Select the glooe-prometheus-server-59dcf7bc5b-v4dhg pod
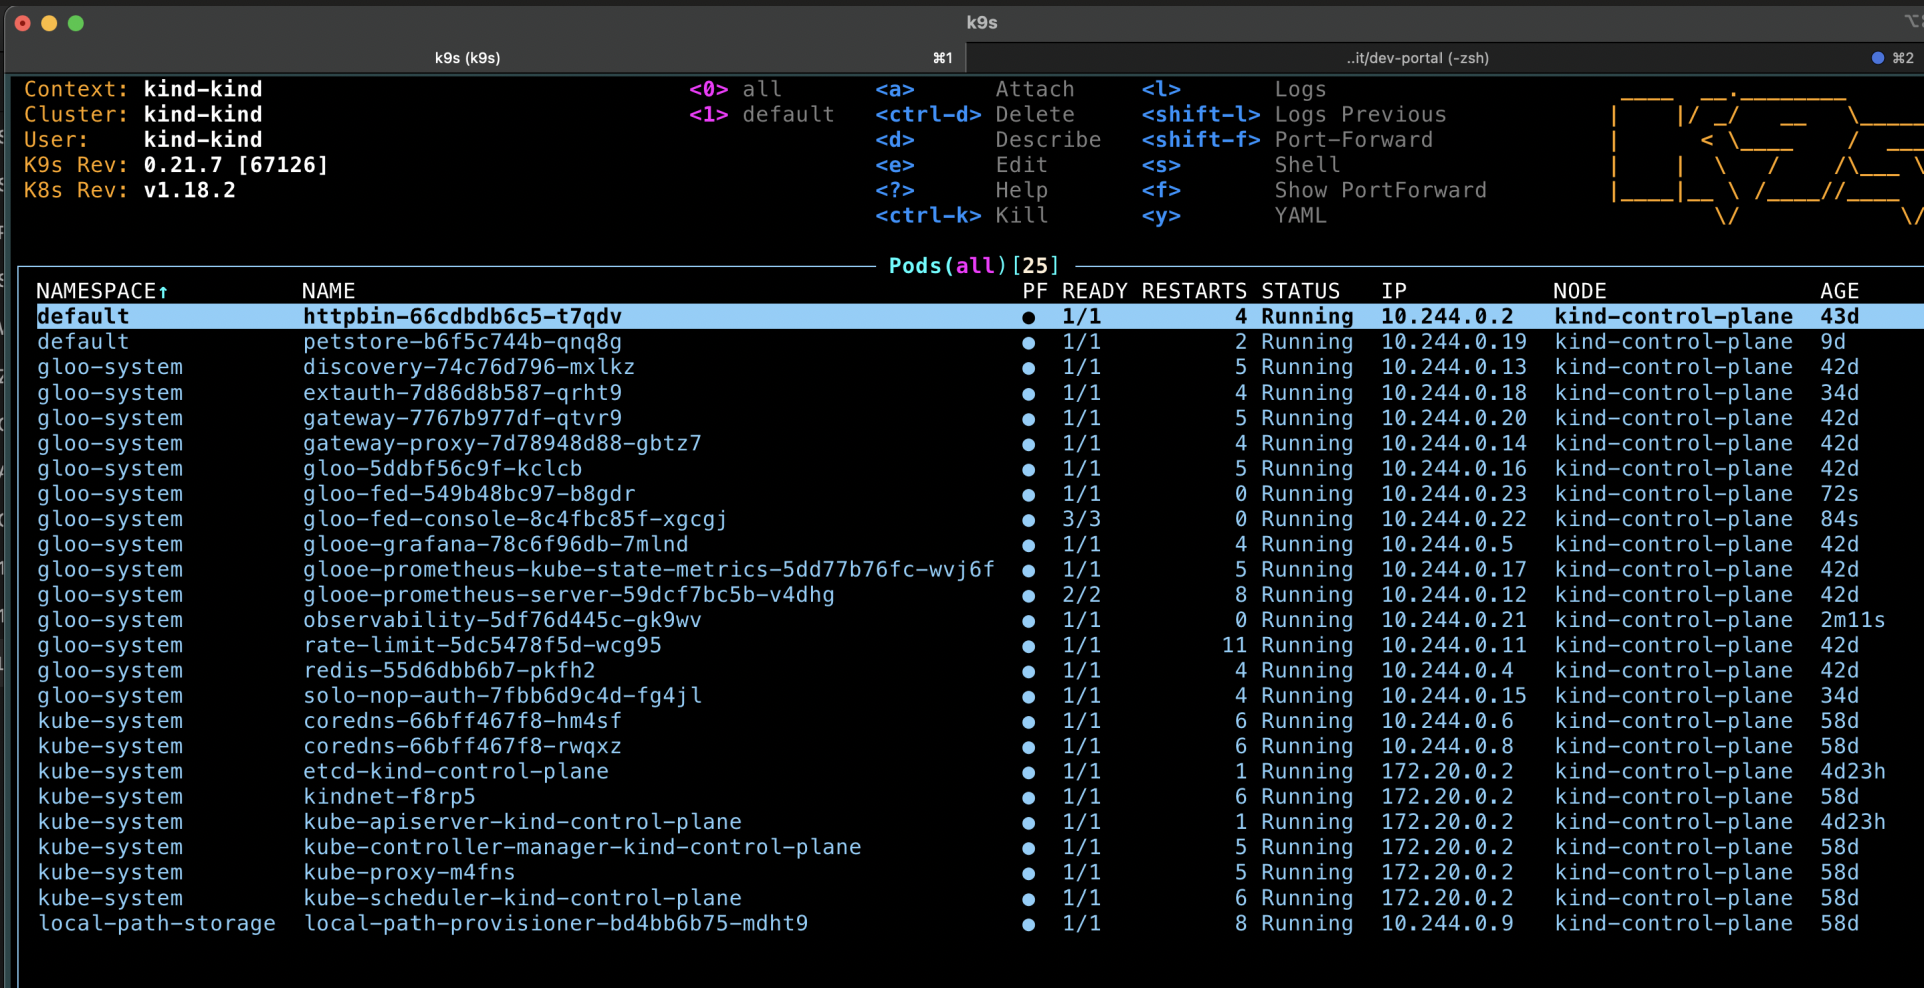 click(568, 595)
